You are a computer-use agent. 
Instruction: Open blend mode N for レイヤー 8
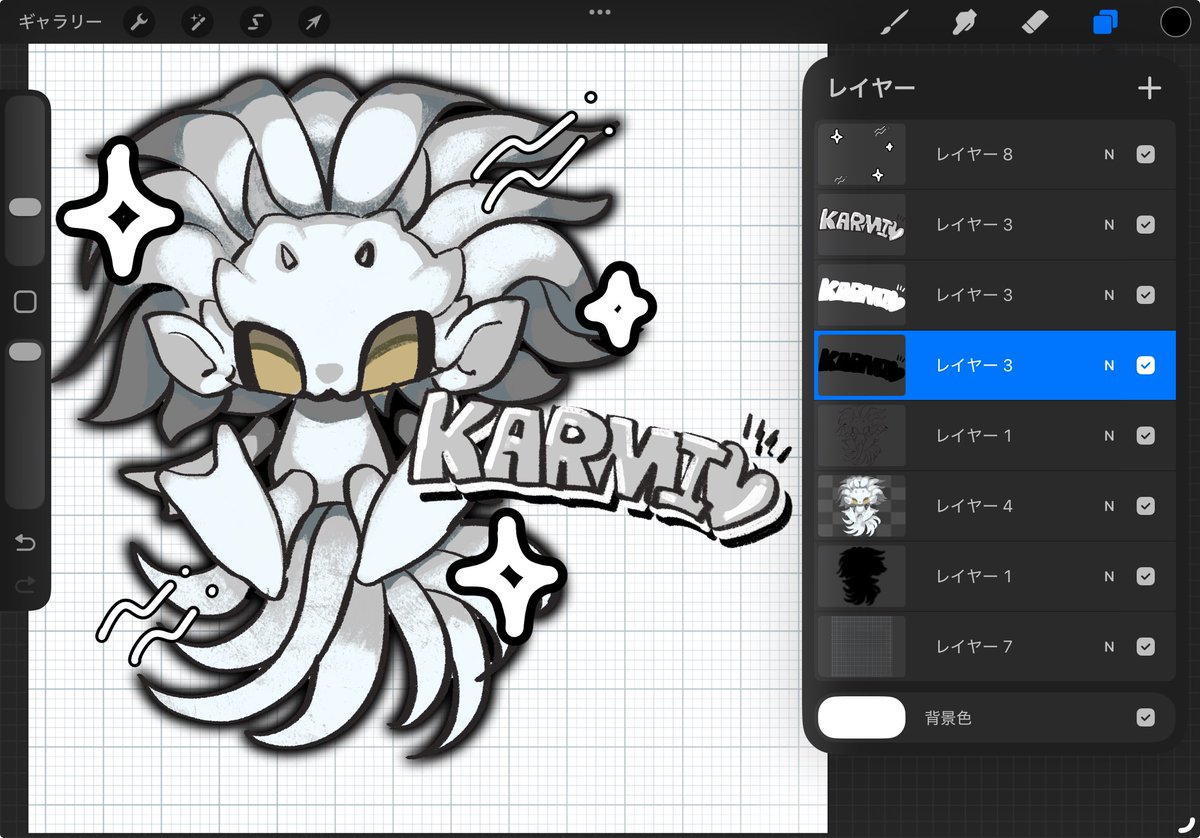tap(1109, 155)
